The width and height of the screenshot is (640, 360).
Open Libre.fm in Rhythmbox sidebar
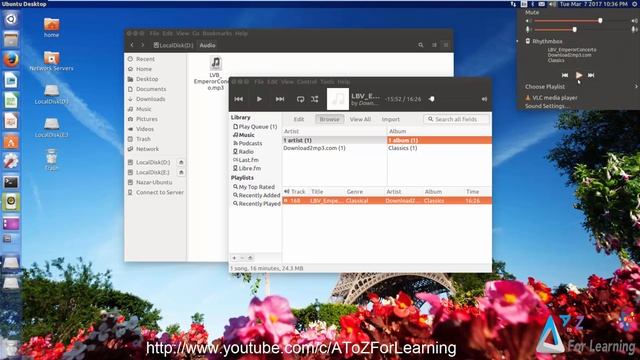click(x=247, y=168)
